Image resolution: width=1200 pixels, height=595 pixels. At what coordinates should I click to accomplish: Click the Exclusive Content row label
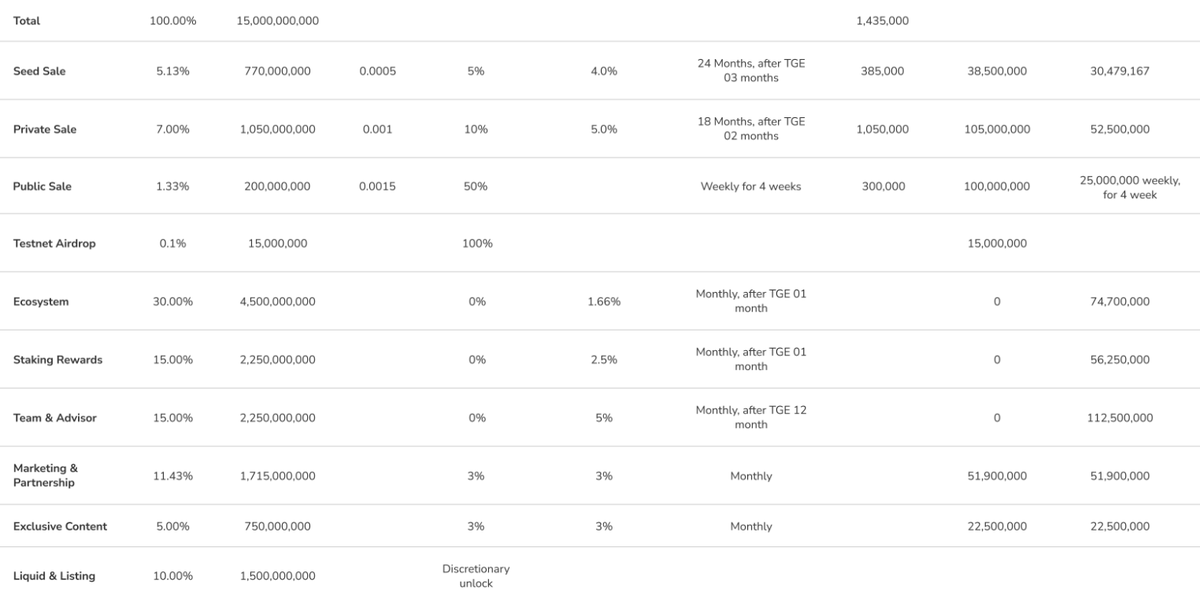point(60,526)
